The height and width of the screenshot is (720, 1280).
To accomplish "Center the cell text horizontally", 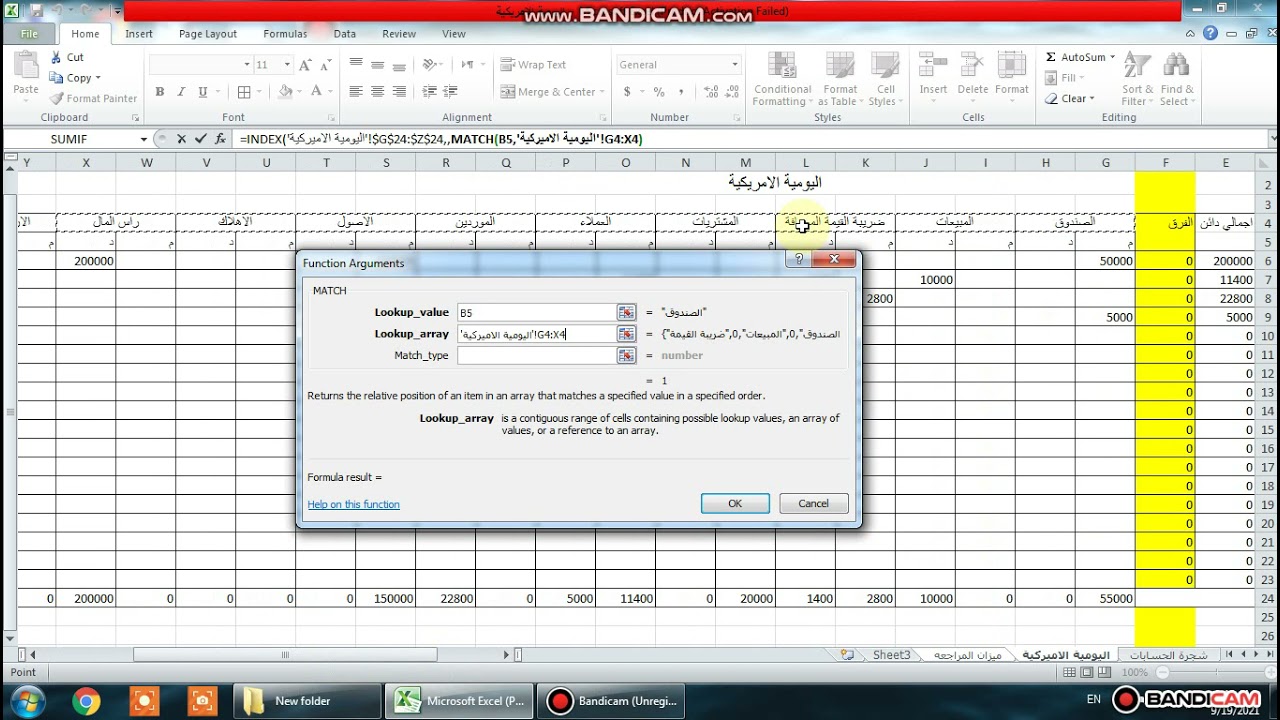I will pyautogui.click(x=378, y=91).
